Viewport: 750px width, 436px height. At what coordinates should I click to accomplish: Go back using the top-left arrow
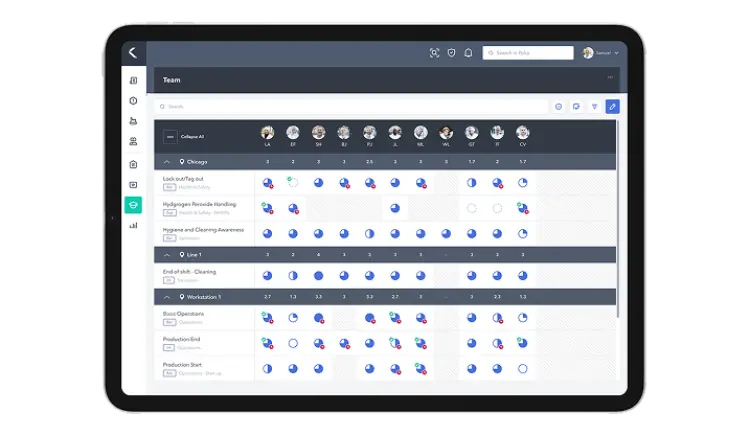tap(133, 53)
